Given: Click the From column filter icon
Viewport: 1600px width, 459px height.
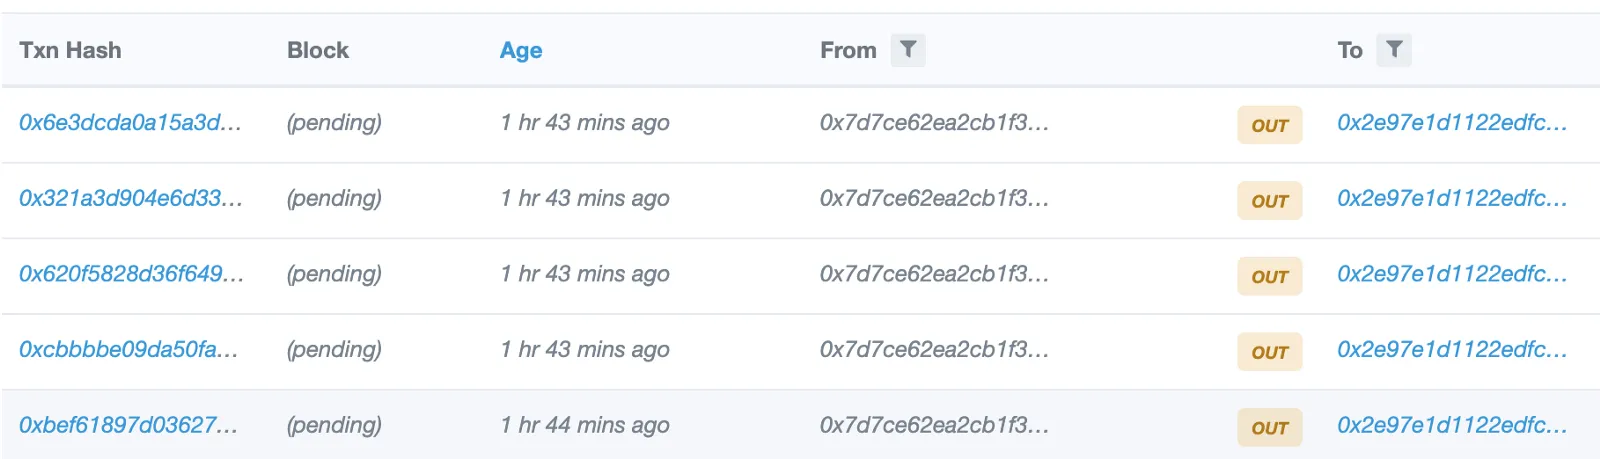Looking at the screenshot, I should [907, 50].
